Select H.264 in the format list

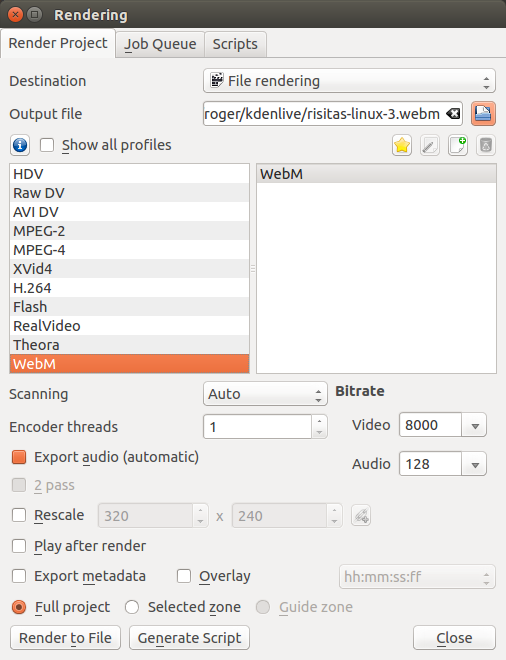[x=129, y=288]
